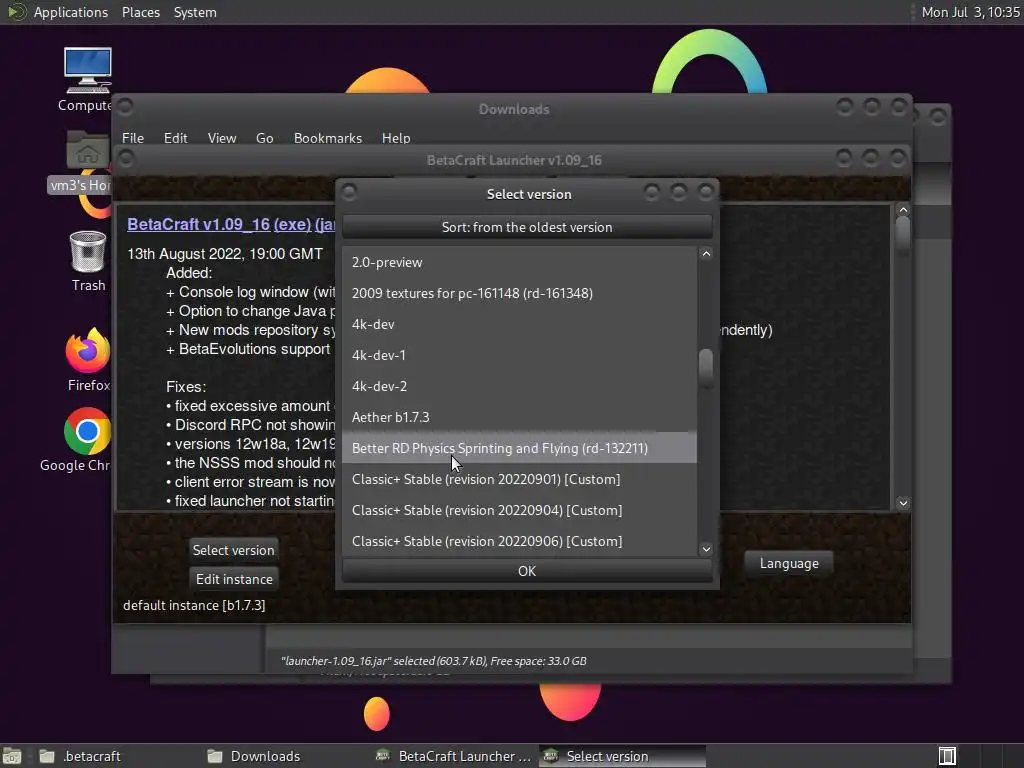Click the default instance [b1.7.3] label
Viewport: 1024px width, 768px height.
coord(194,605)
